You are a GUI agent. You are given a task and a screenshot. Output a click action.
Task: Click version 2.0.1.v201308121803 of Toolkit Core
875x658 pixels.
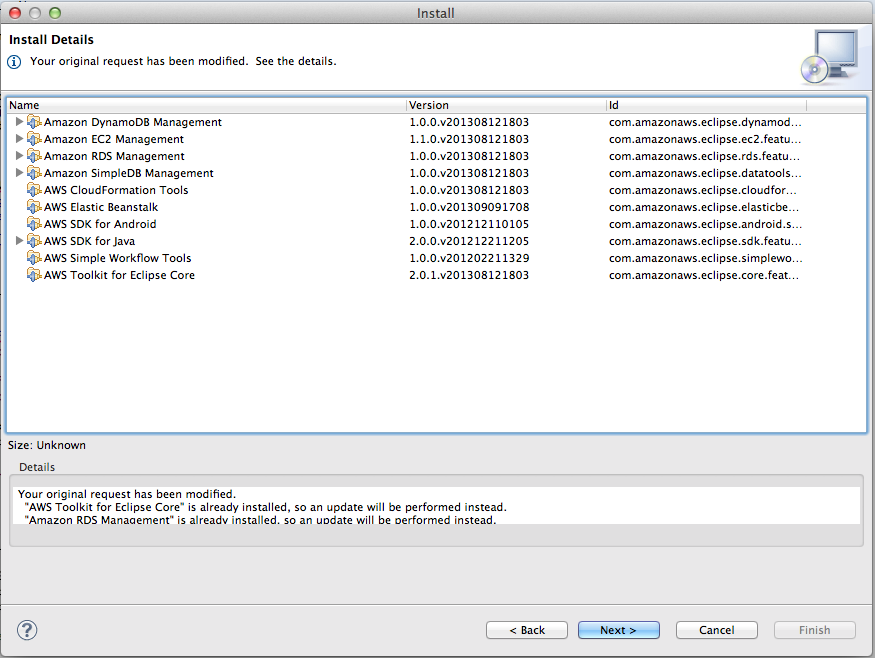tap(469, 275)
